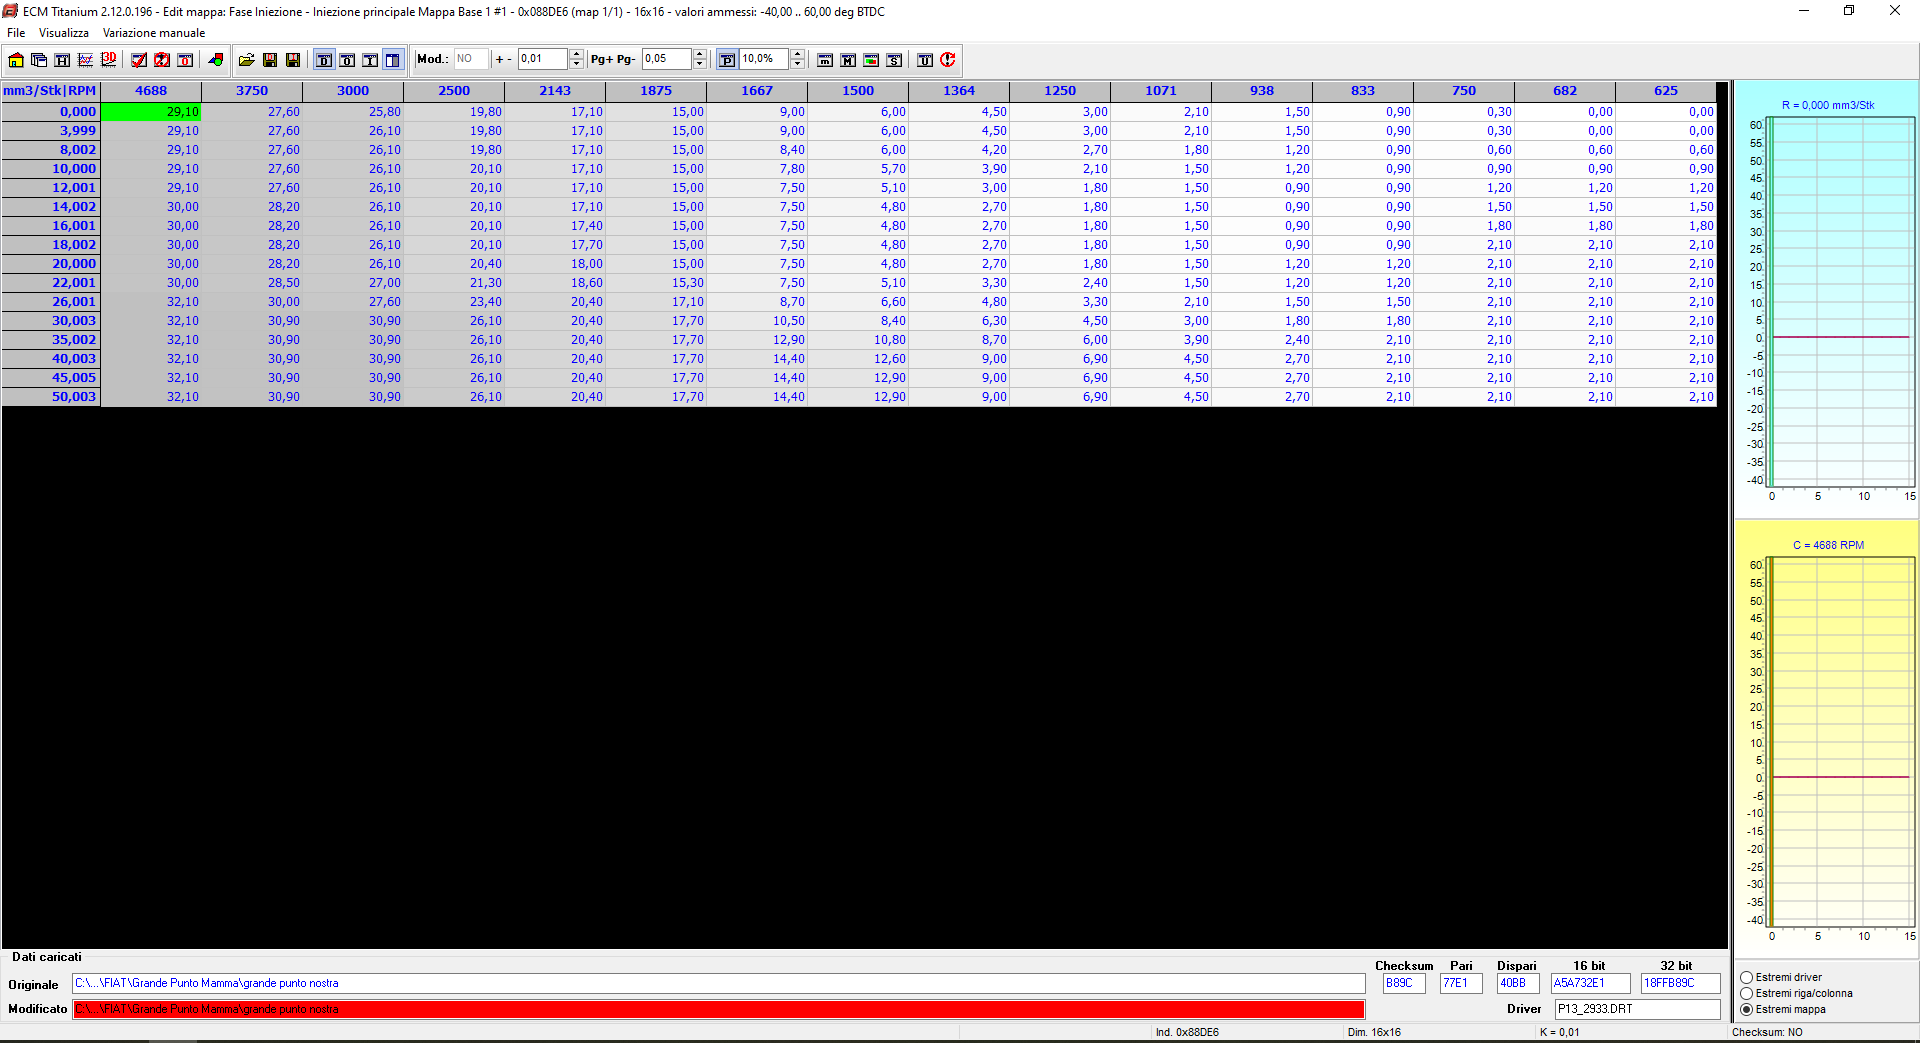The height and width of the screenshot is (1043, 1920).
Task: Click the red checkmark window icon
Action: (x=139, y=60)
